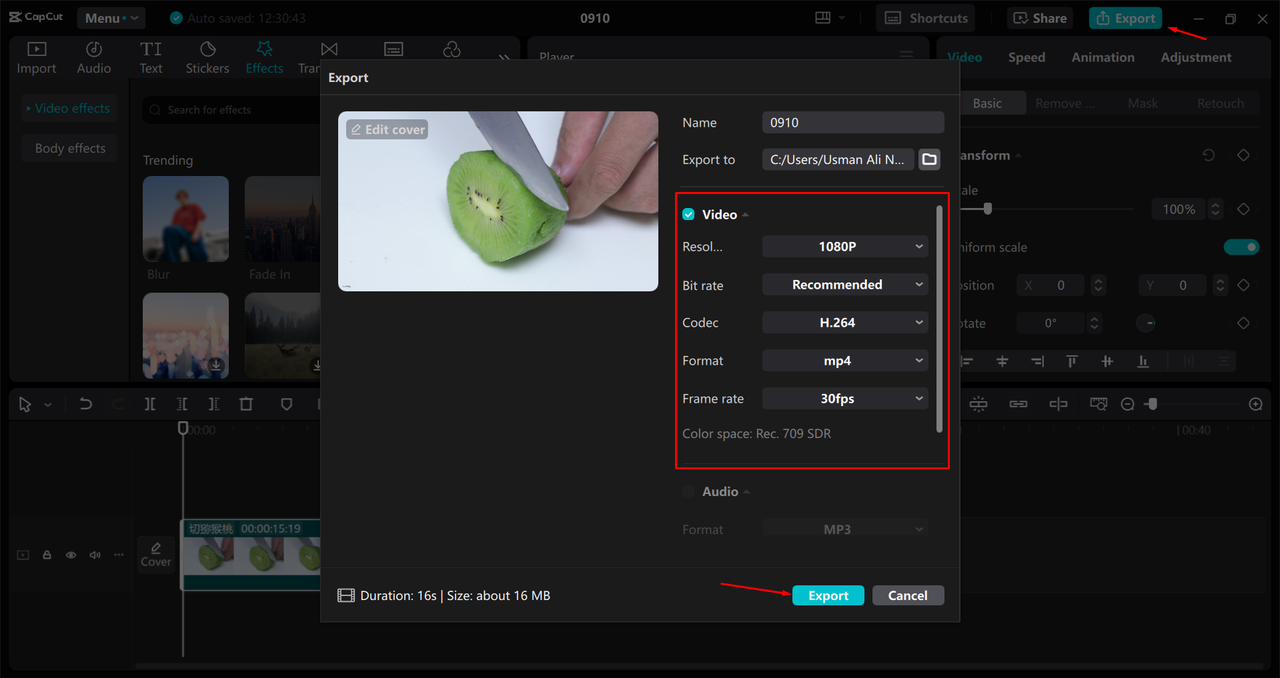Click the delete-left trim icon
1280x678 pixels.
(182, 404)
